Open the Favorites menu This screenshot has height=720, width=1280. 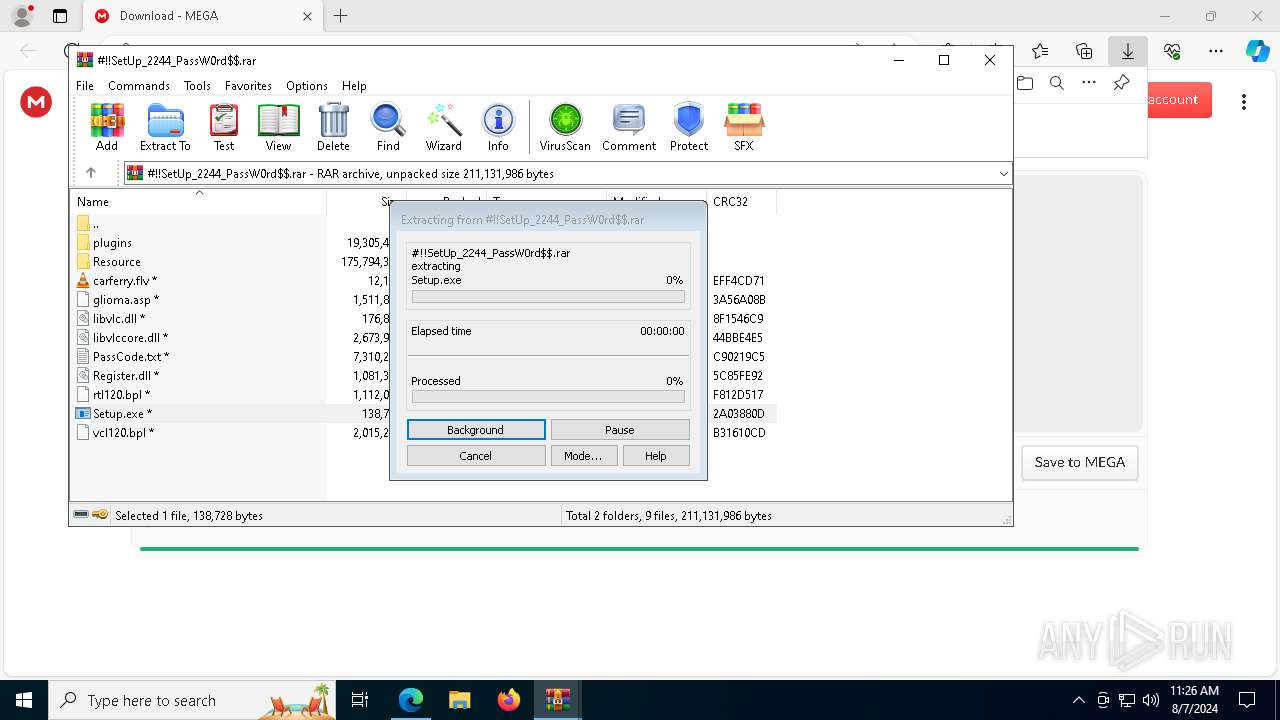coord(248,86)
